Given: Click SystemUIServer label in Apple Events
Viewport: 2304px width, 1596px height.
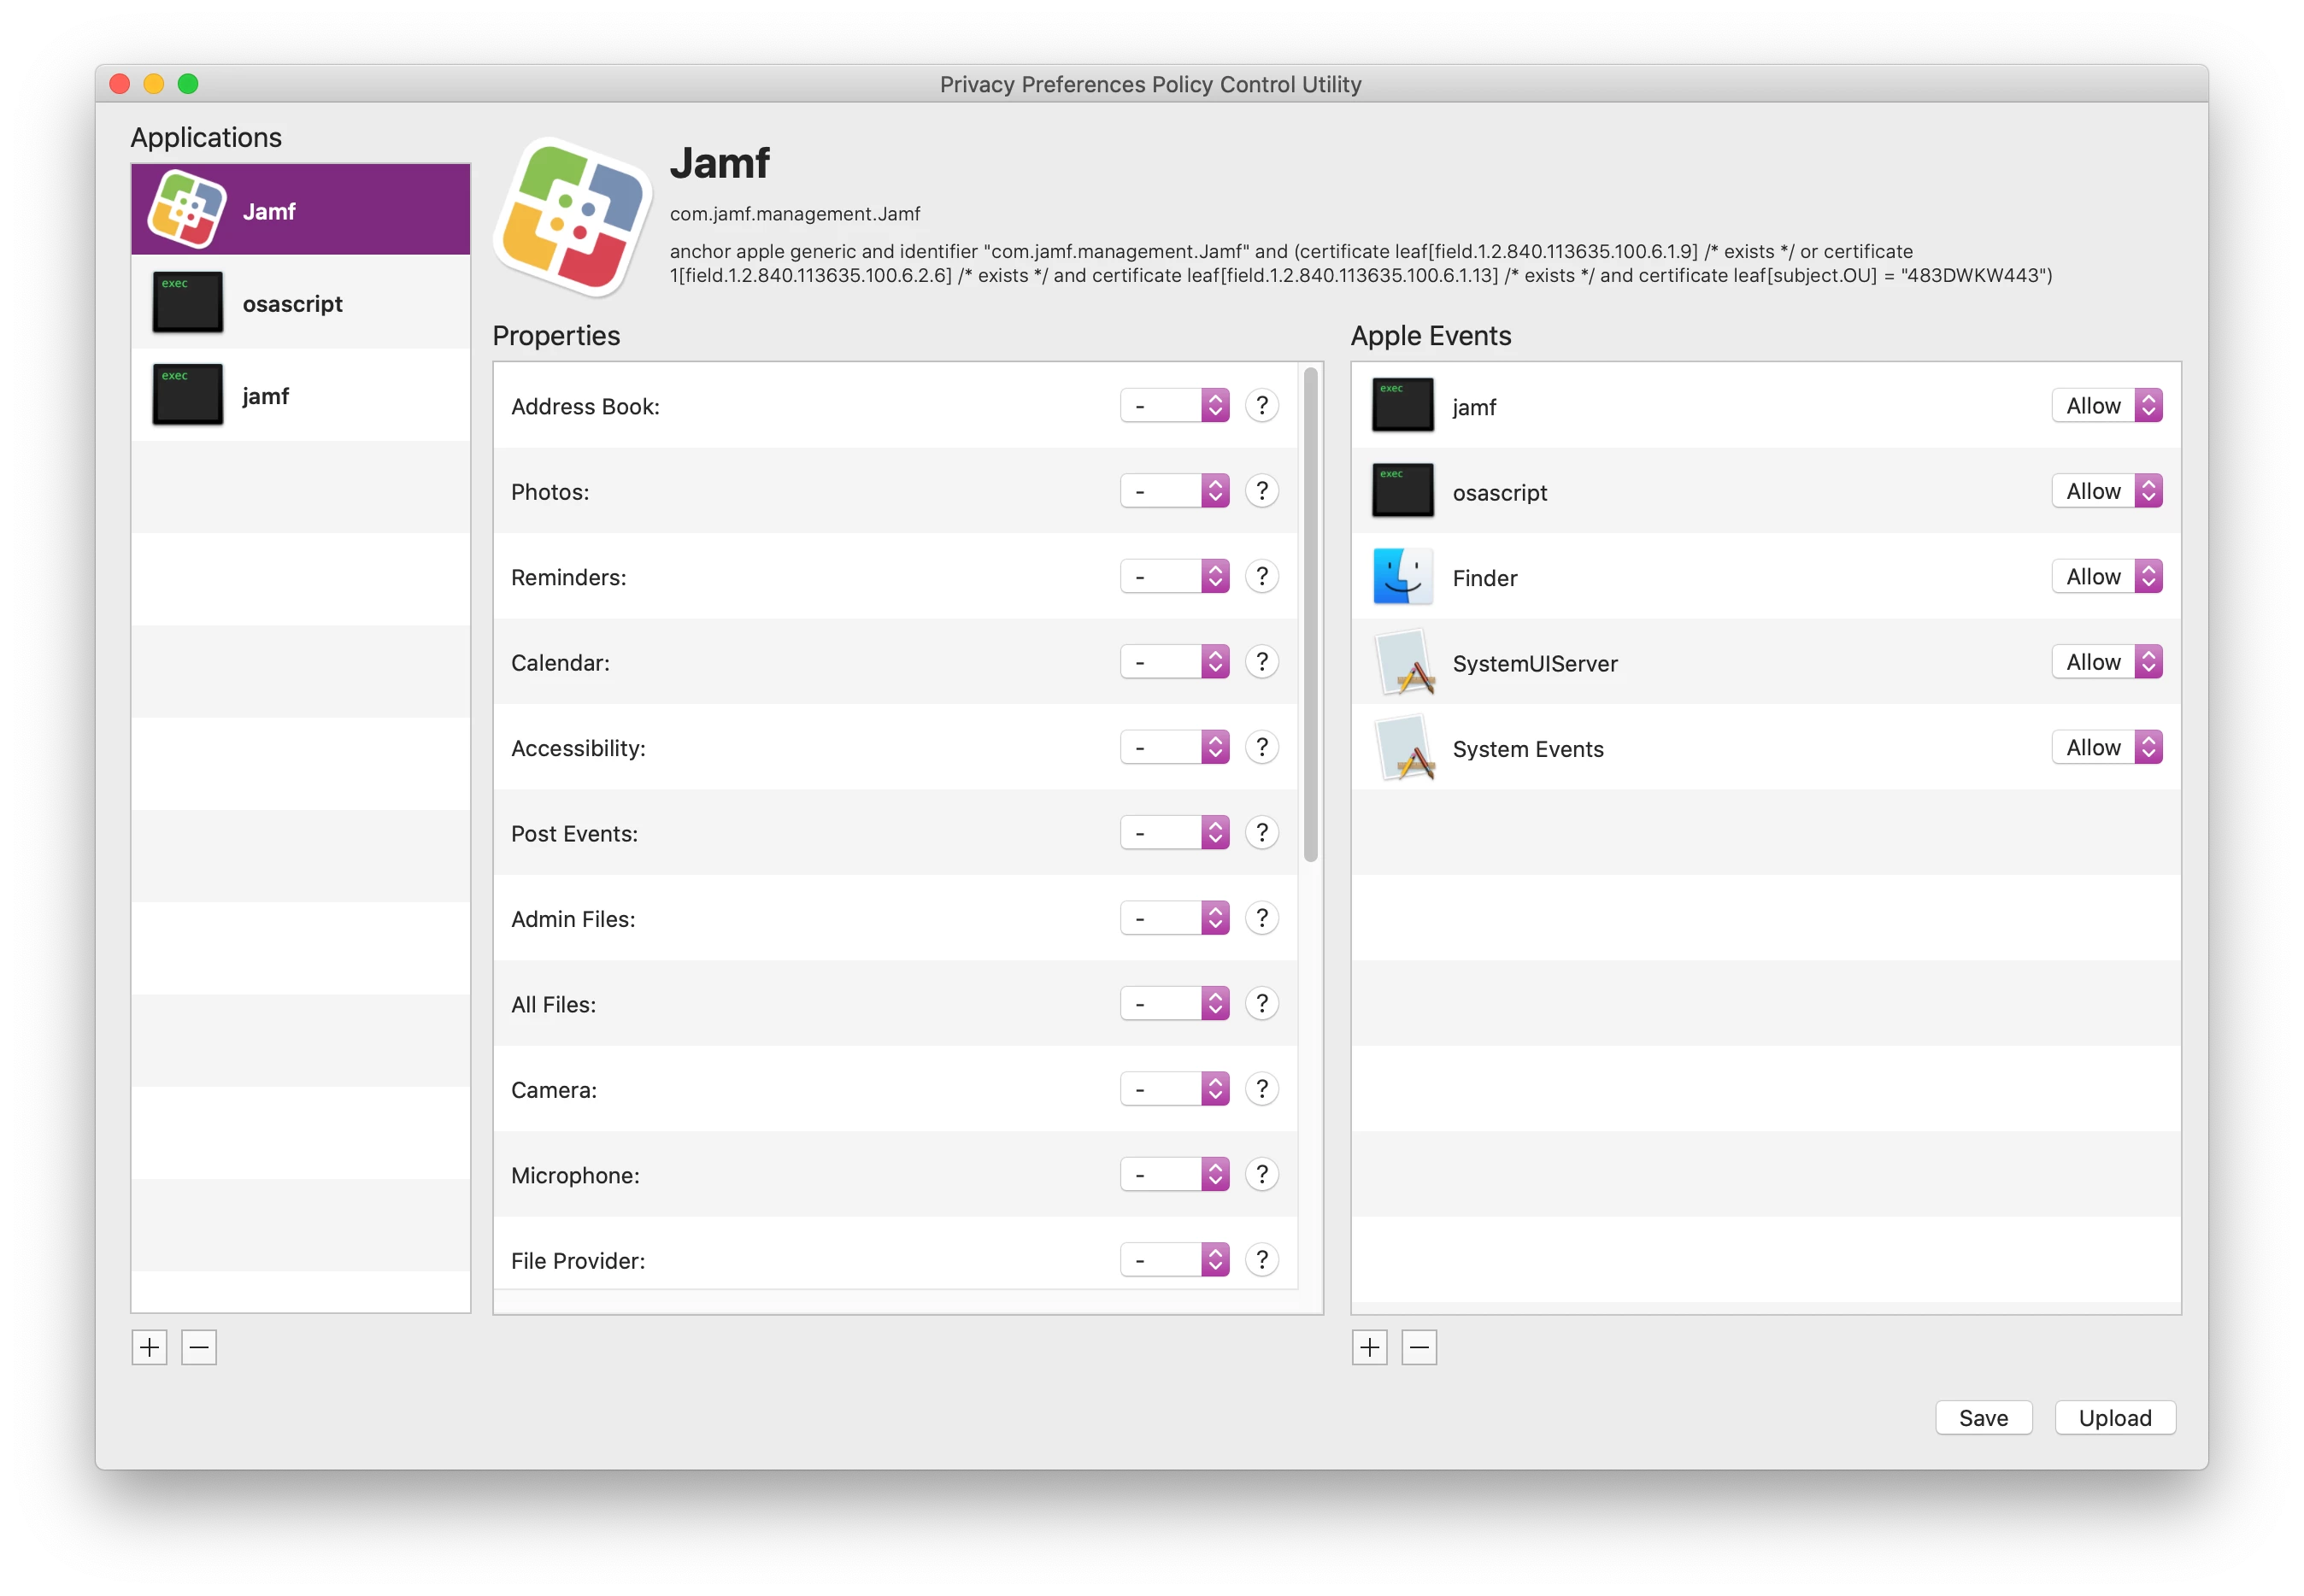Looking at the screenshot, I should 1535,663.
